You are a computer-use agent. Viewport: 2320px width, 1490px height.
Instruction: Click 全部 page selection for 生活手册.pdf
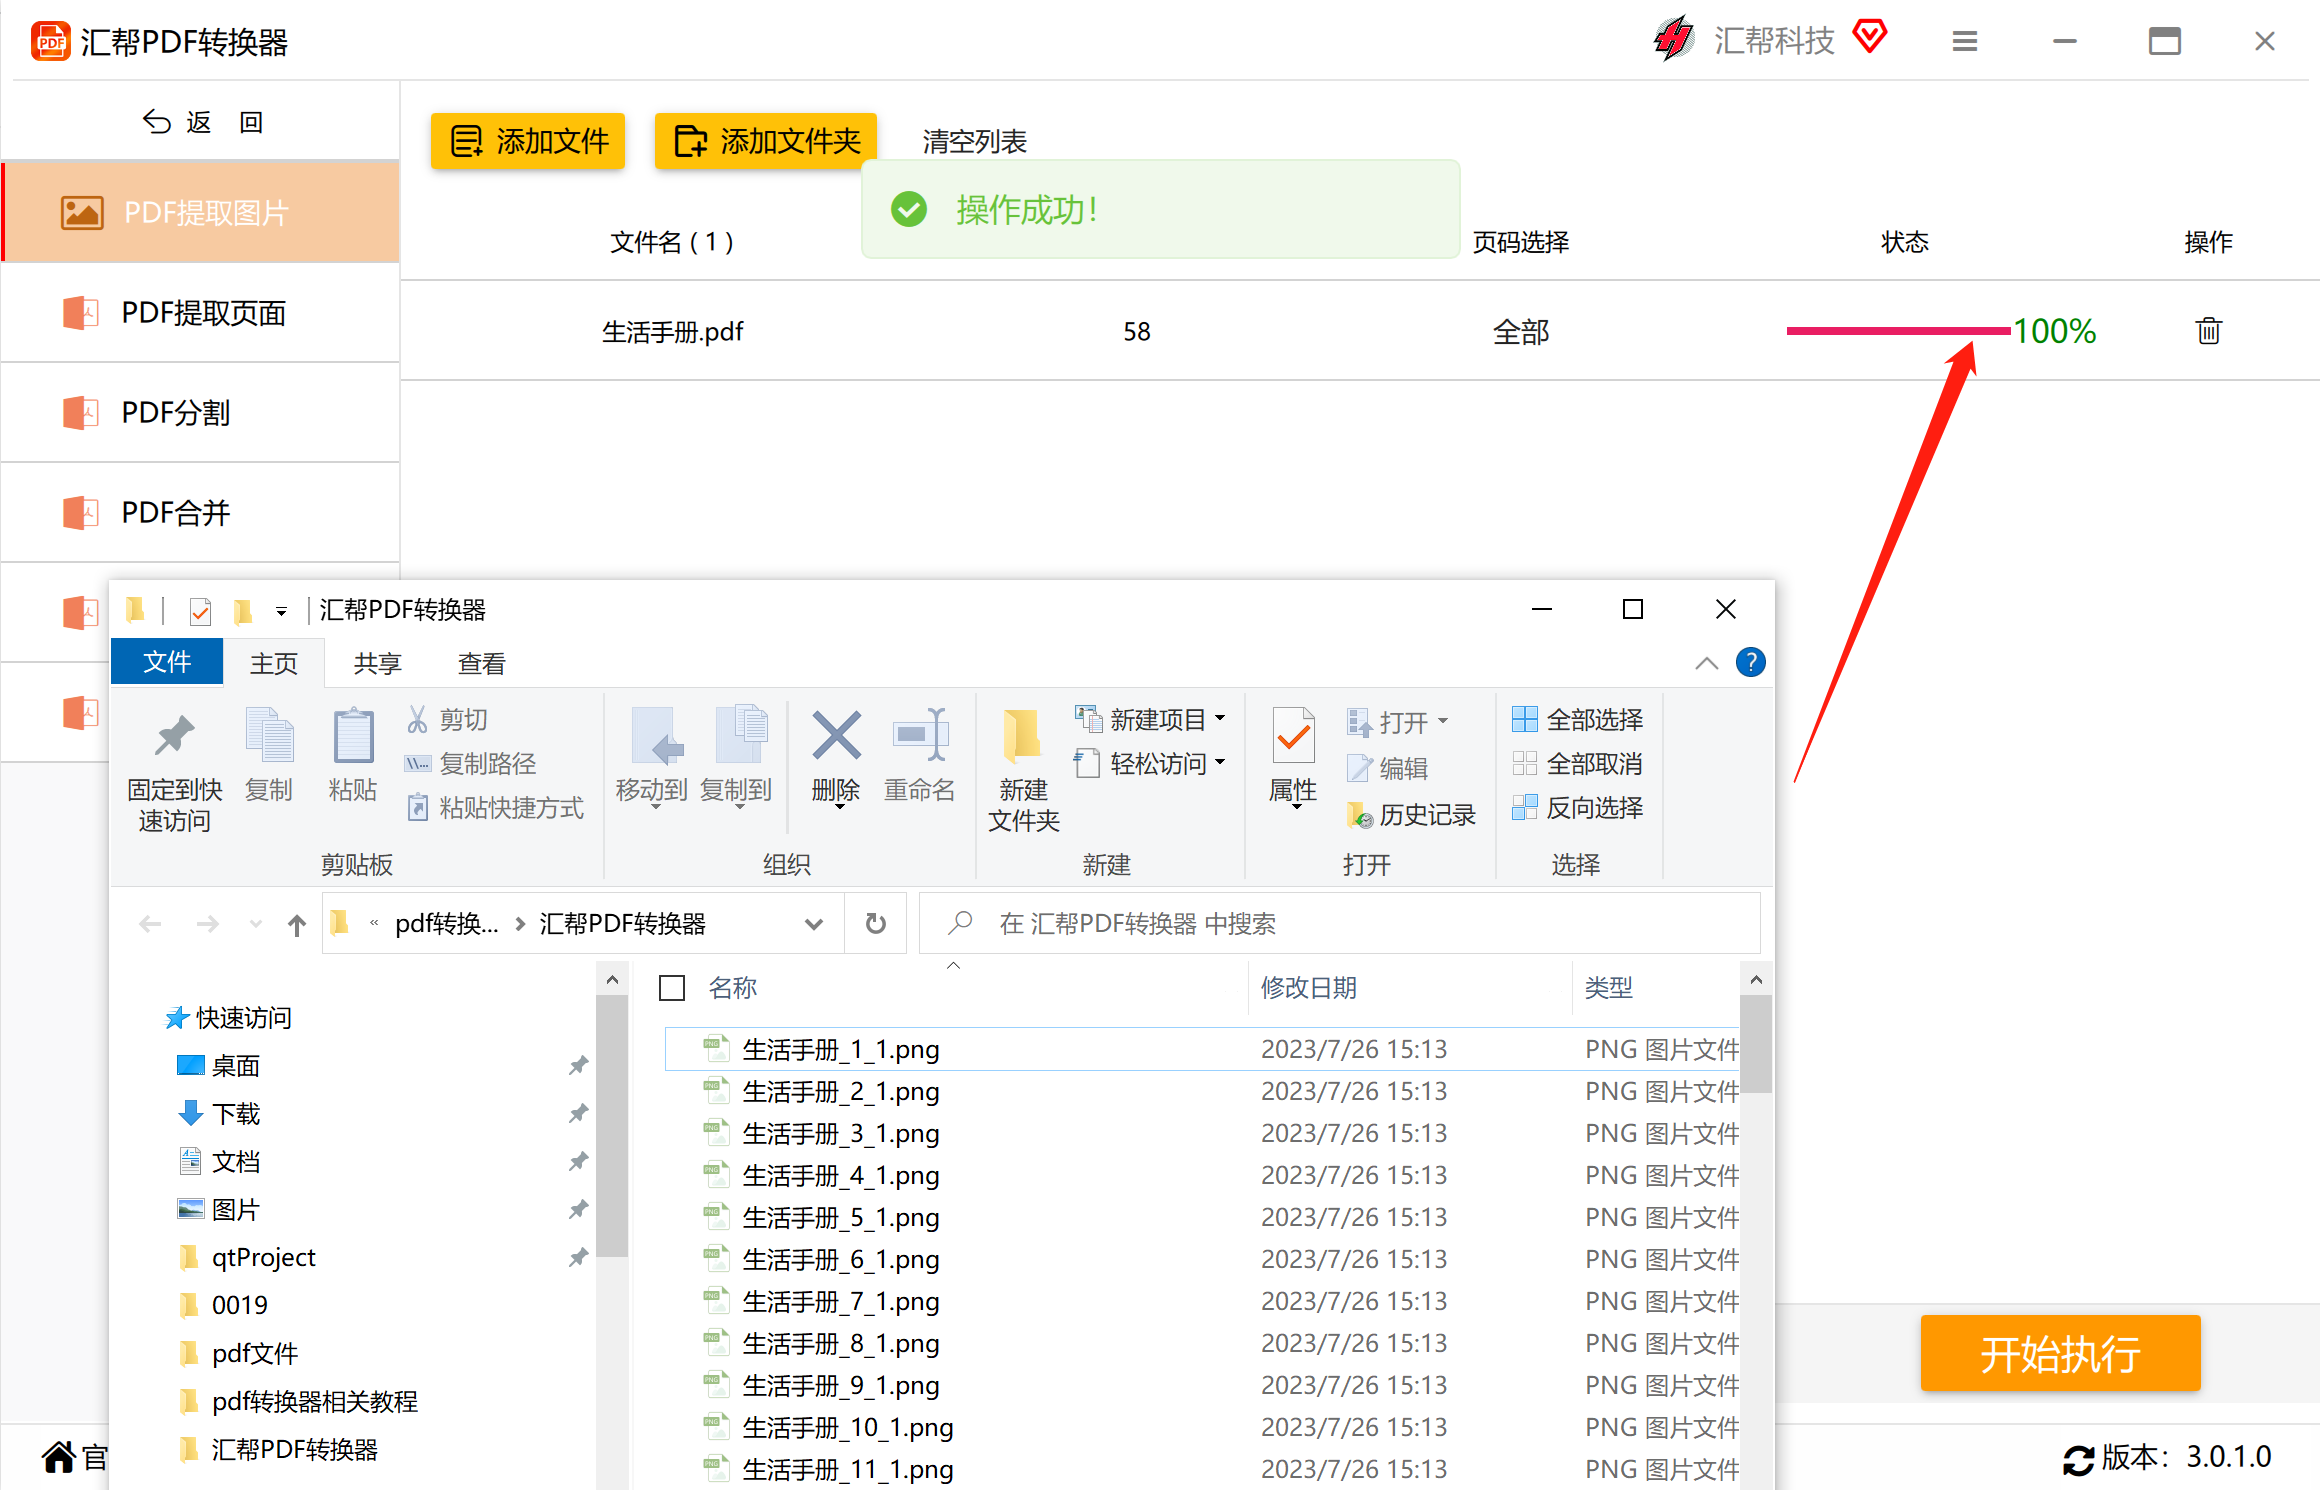point(1520,332)
